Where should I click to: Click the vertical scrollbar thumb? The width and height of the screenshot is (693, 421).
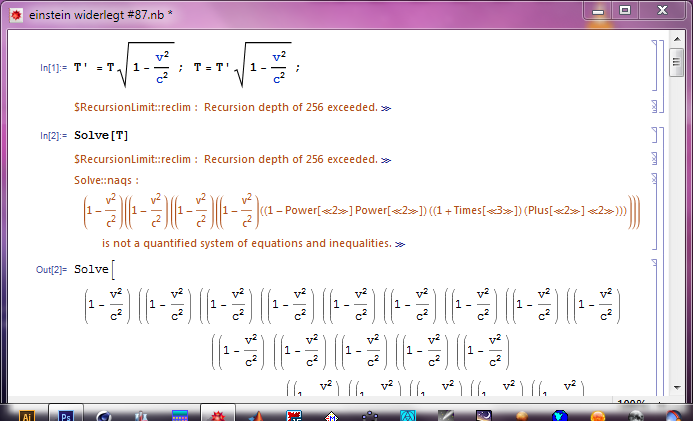[x=677, y=61]
